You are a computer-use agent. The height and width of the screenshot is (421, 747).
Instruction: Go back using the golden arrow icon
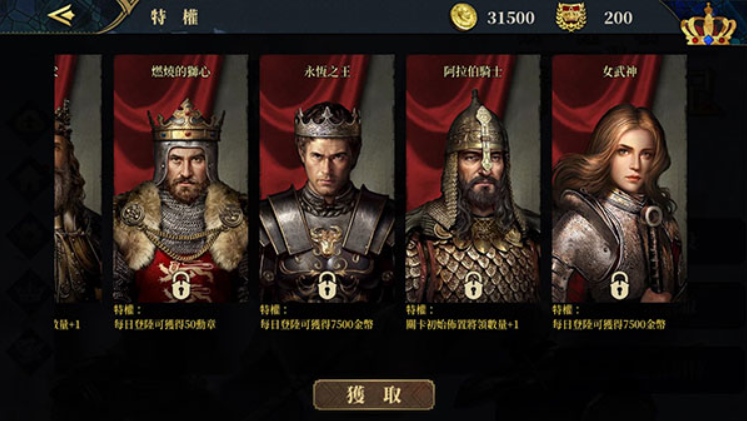[61, 15]
